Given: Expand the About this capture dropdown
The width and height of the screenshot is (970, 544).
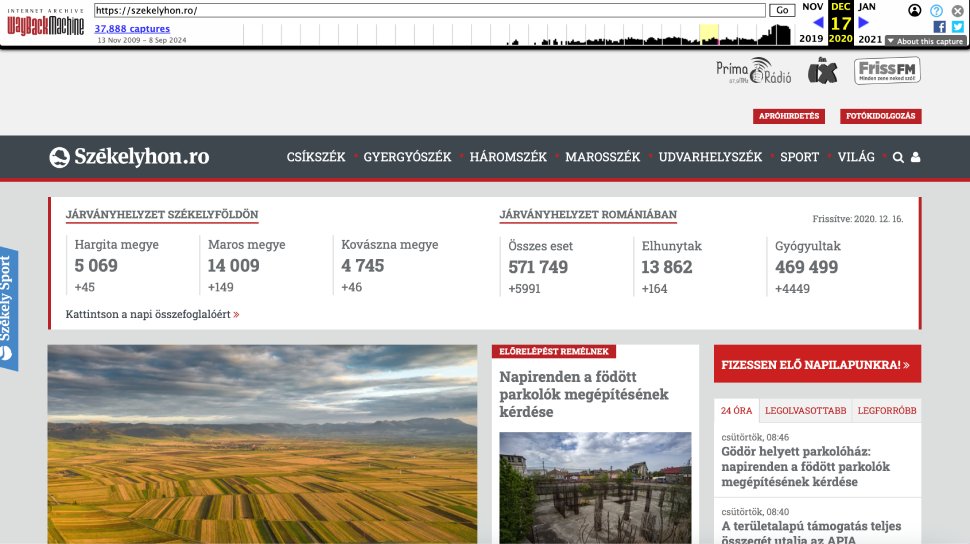Looking at the screenshot, I should (x=924, y=42).
